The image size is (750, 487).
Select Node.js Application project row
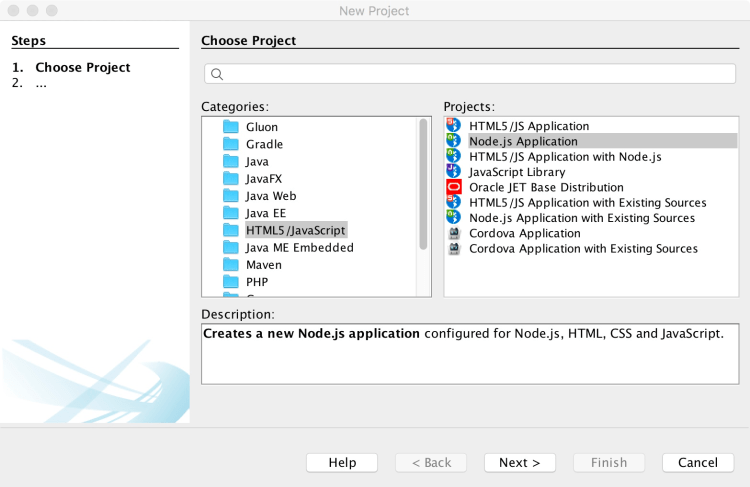point(602,141)
